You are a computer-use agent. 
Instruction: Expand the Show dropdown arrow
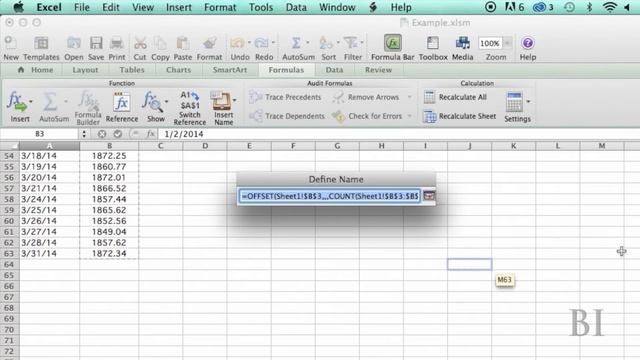click(x=166, y=101)
